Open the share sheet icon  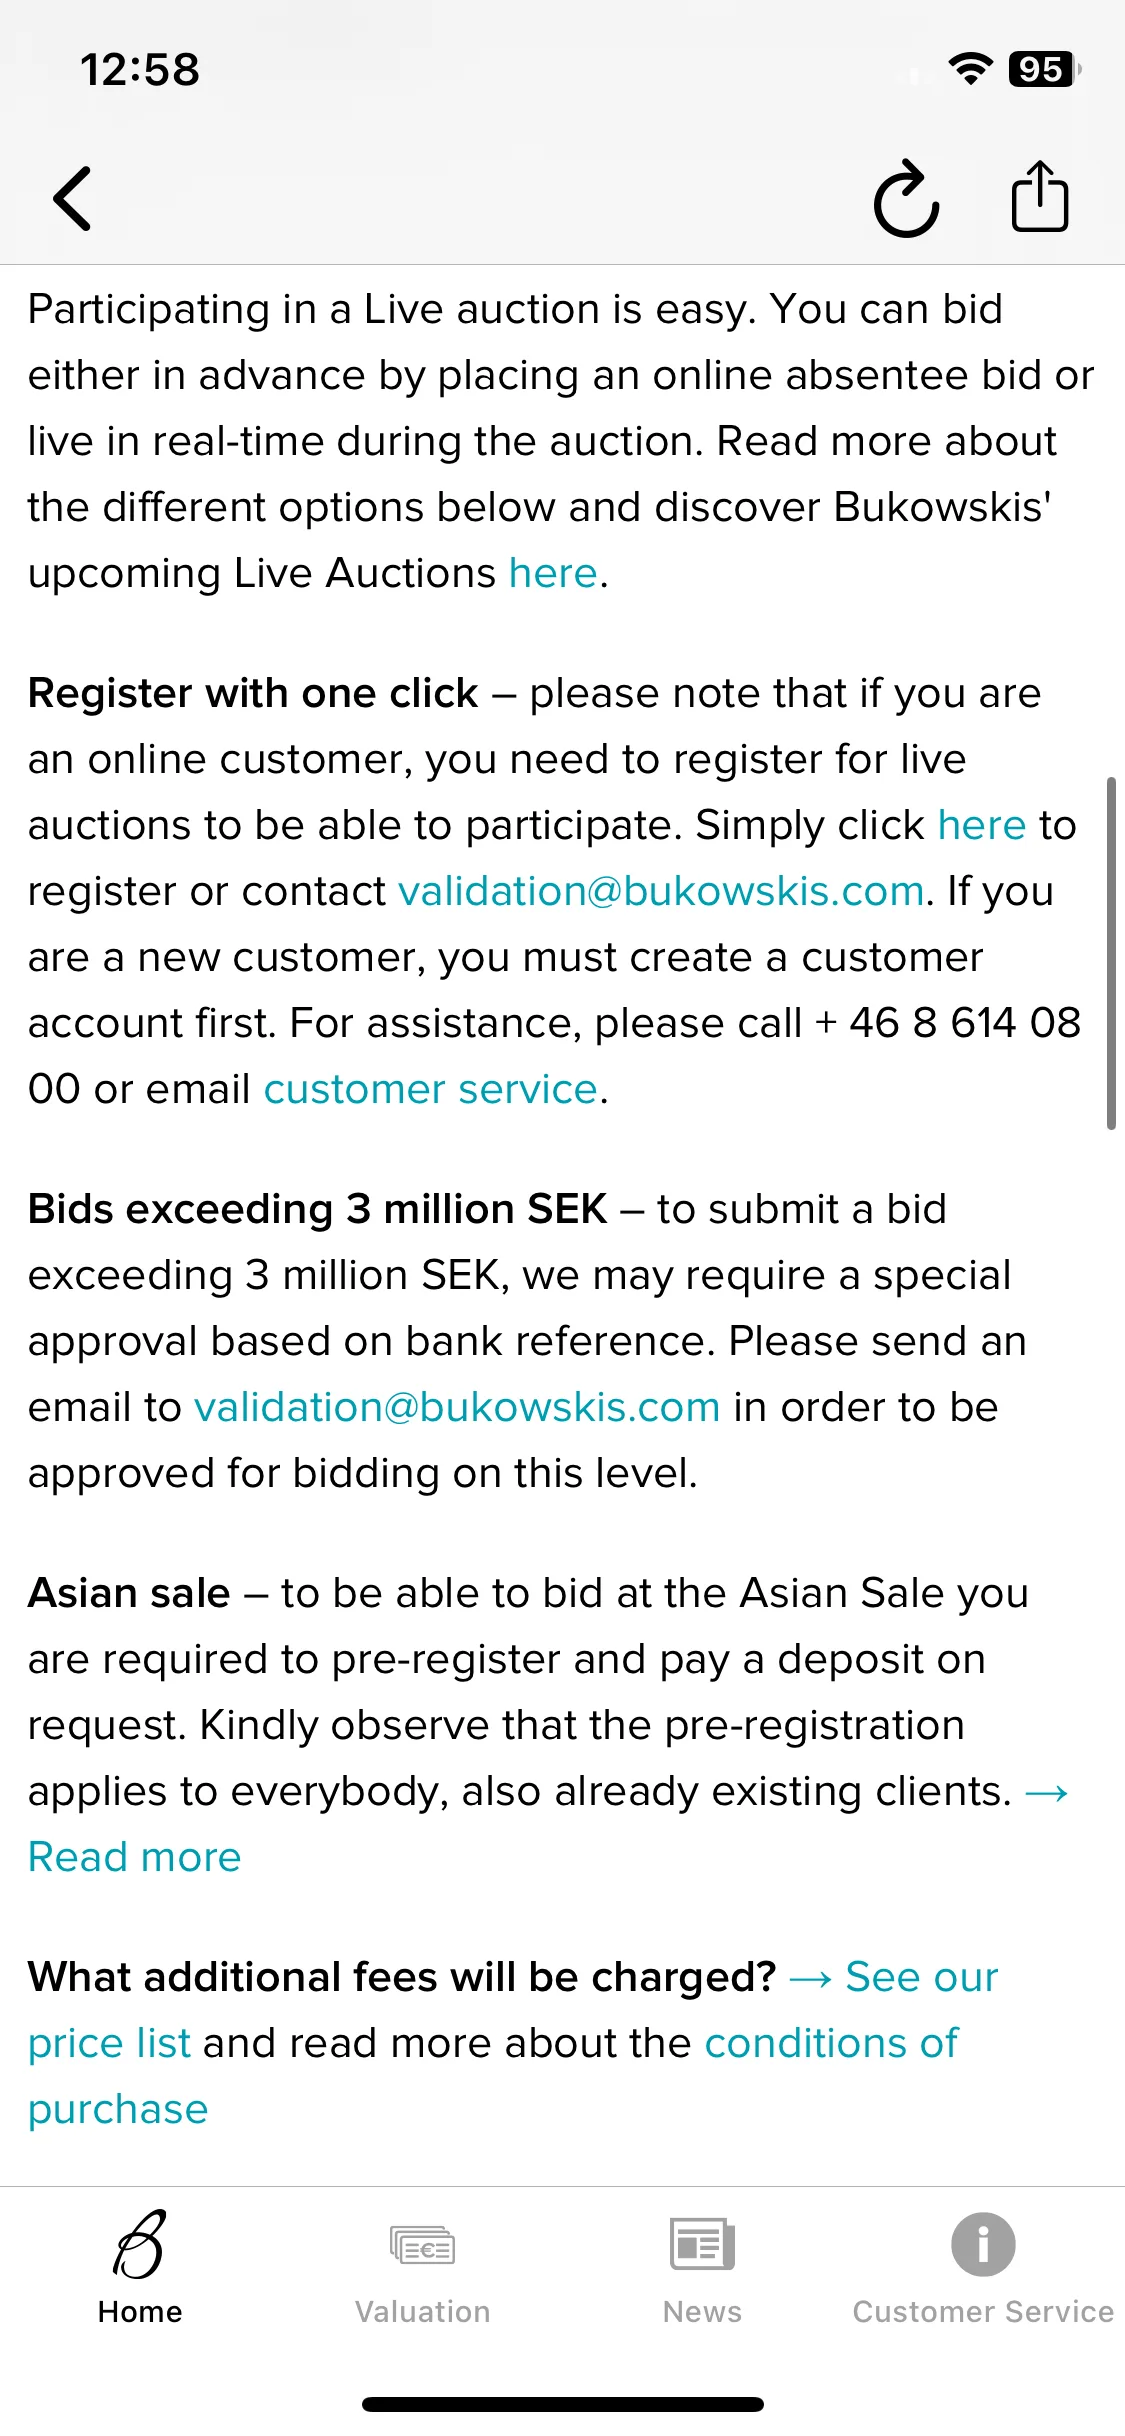1040,196
